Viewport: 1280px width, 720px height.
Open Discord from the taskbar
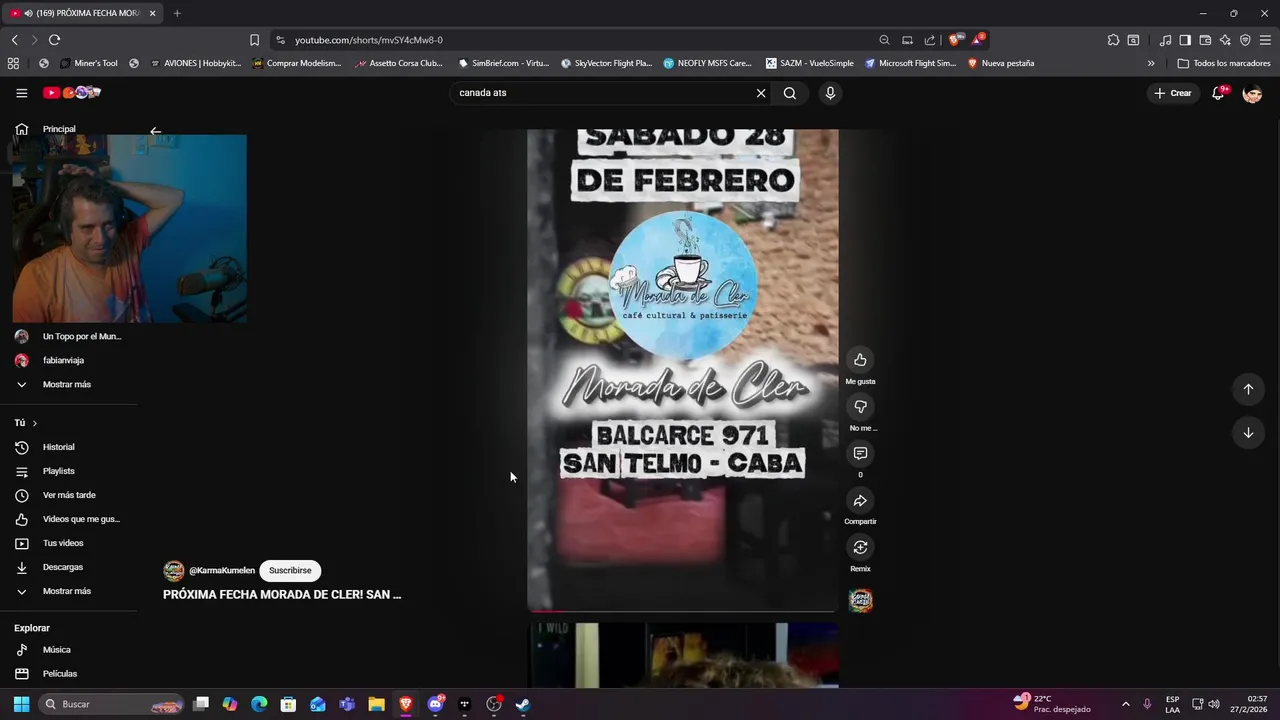[x=435, y=704]
